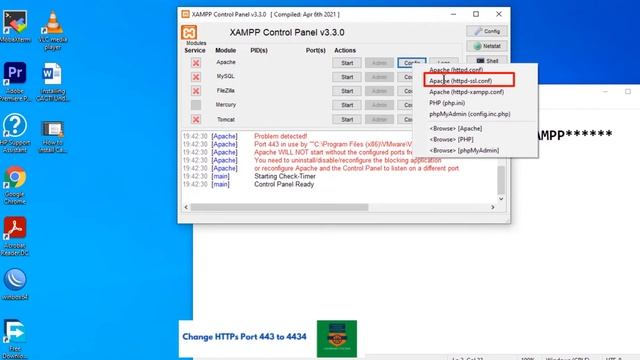Open Shell from XAMPP side buttons
The image size is (640, 360).
[487, 60]
